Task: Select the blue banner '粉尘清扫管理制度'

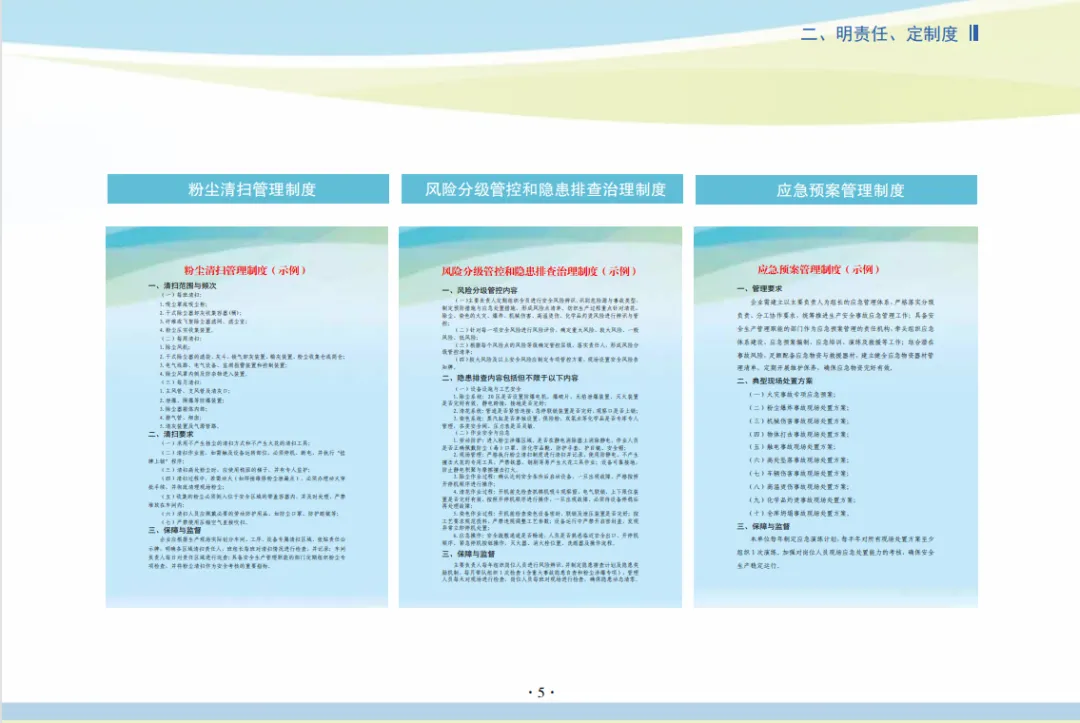Action: (248, 189)
